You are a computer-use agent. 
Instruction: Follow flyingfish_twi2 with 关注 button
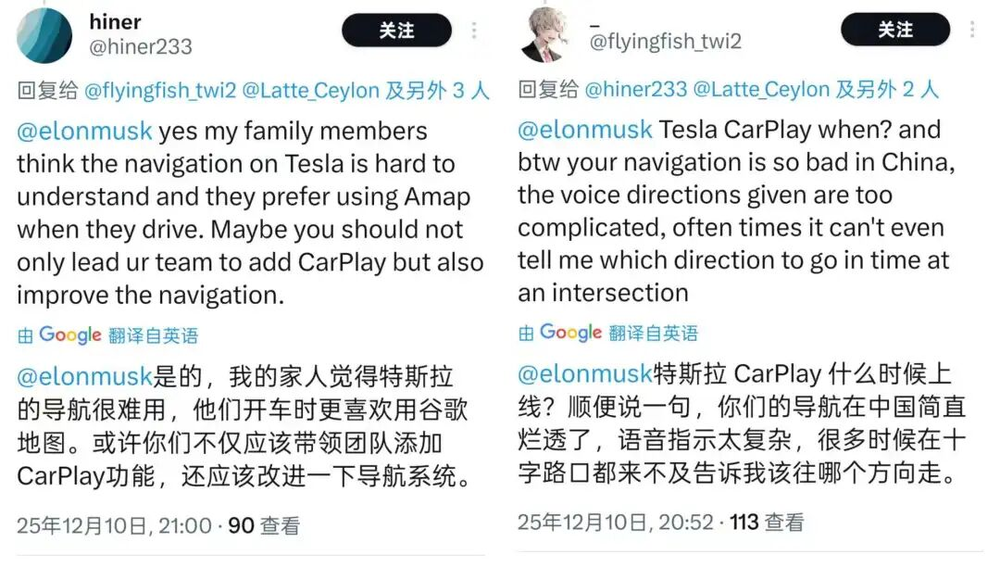(894, 31)
